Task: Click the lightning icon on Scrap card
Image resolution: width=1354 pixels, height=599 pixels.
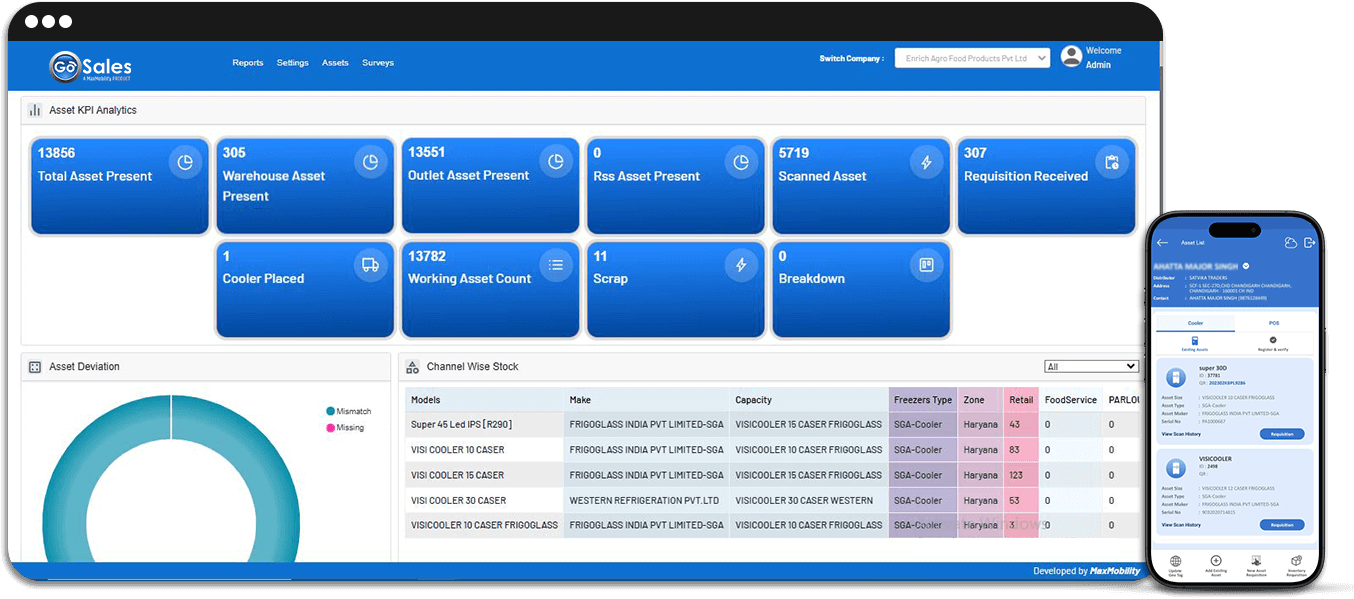Action: click(741, 265)
